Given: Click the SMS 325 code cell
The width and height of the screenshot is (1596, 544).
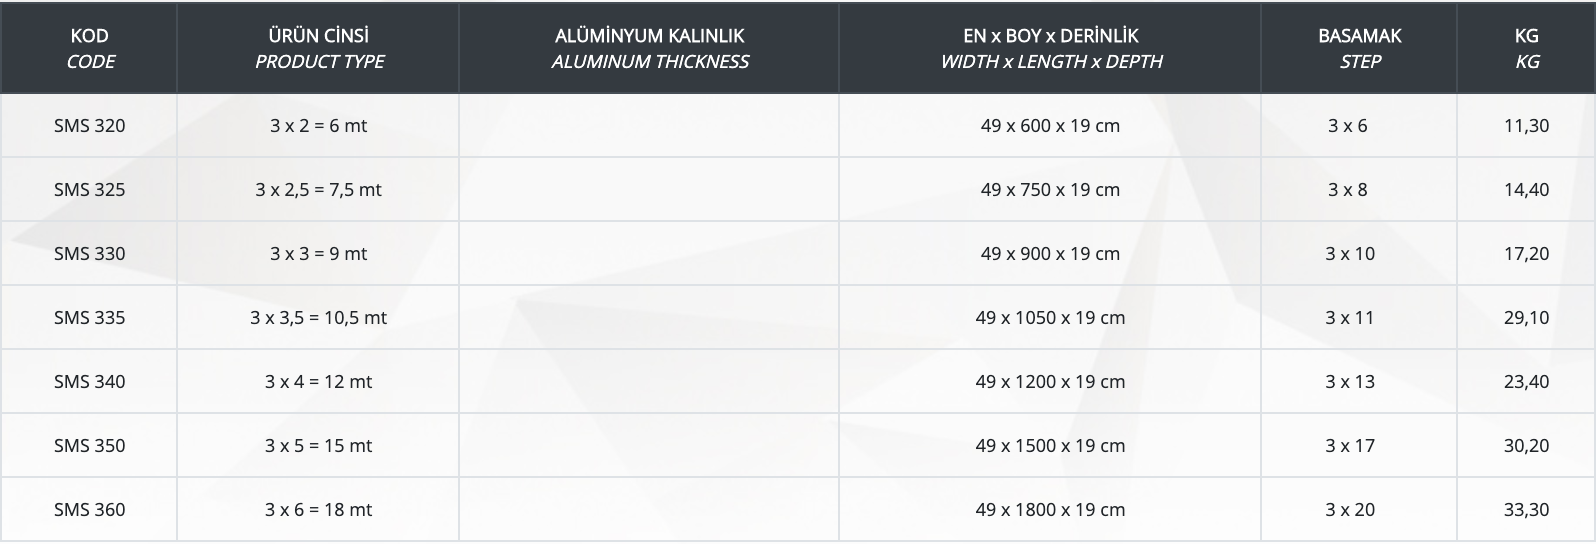Looking at the screenshot, I should click(x=90, y=190).
